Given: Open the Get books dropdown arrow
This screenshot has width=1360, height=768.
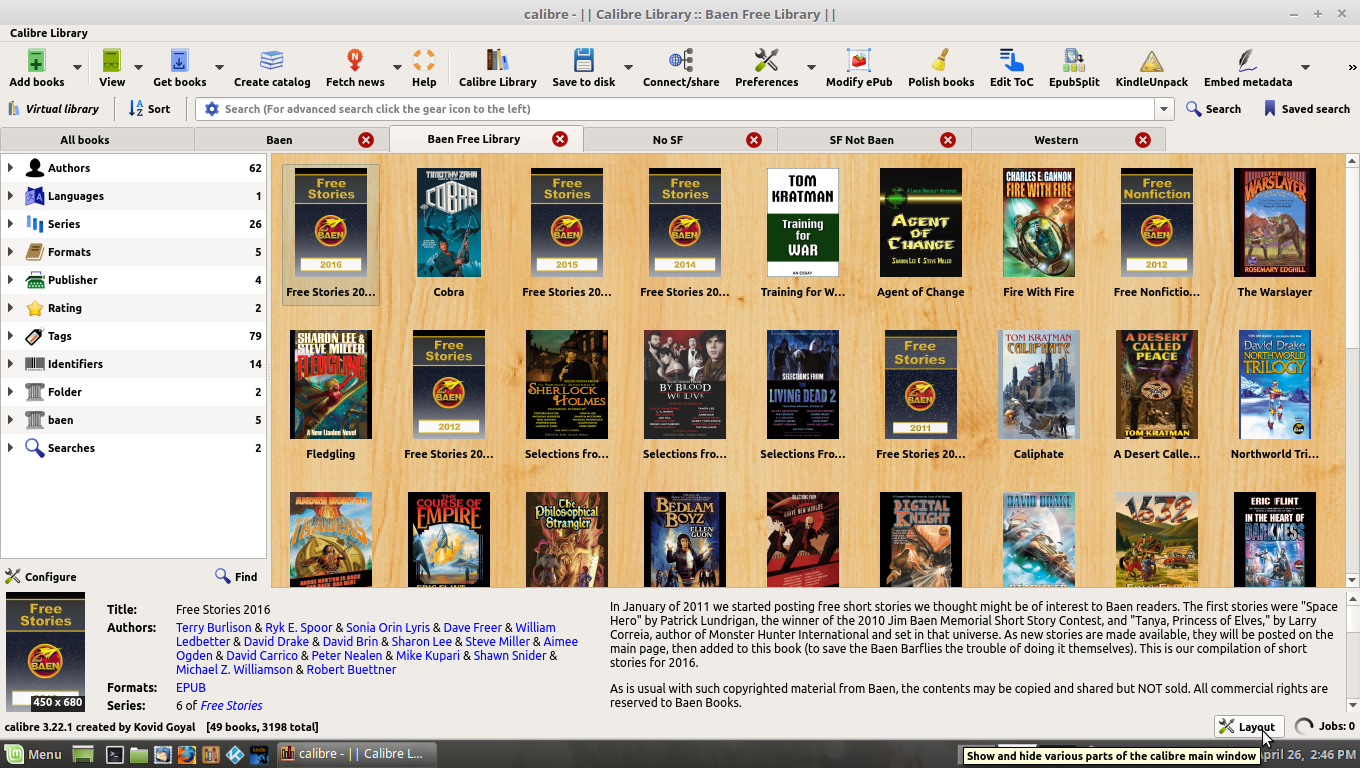Looking at the screenshot, I should [219, 68].
